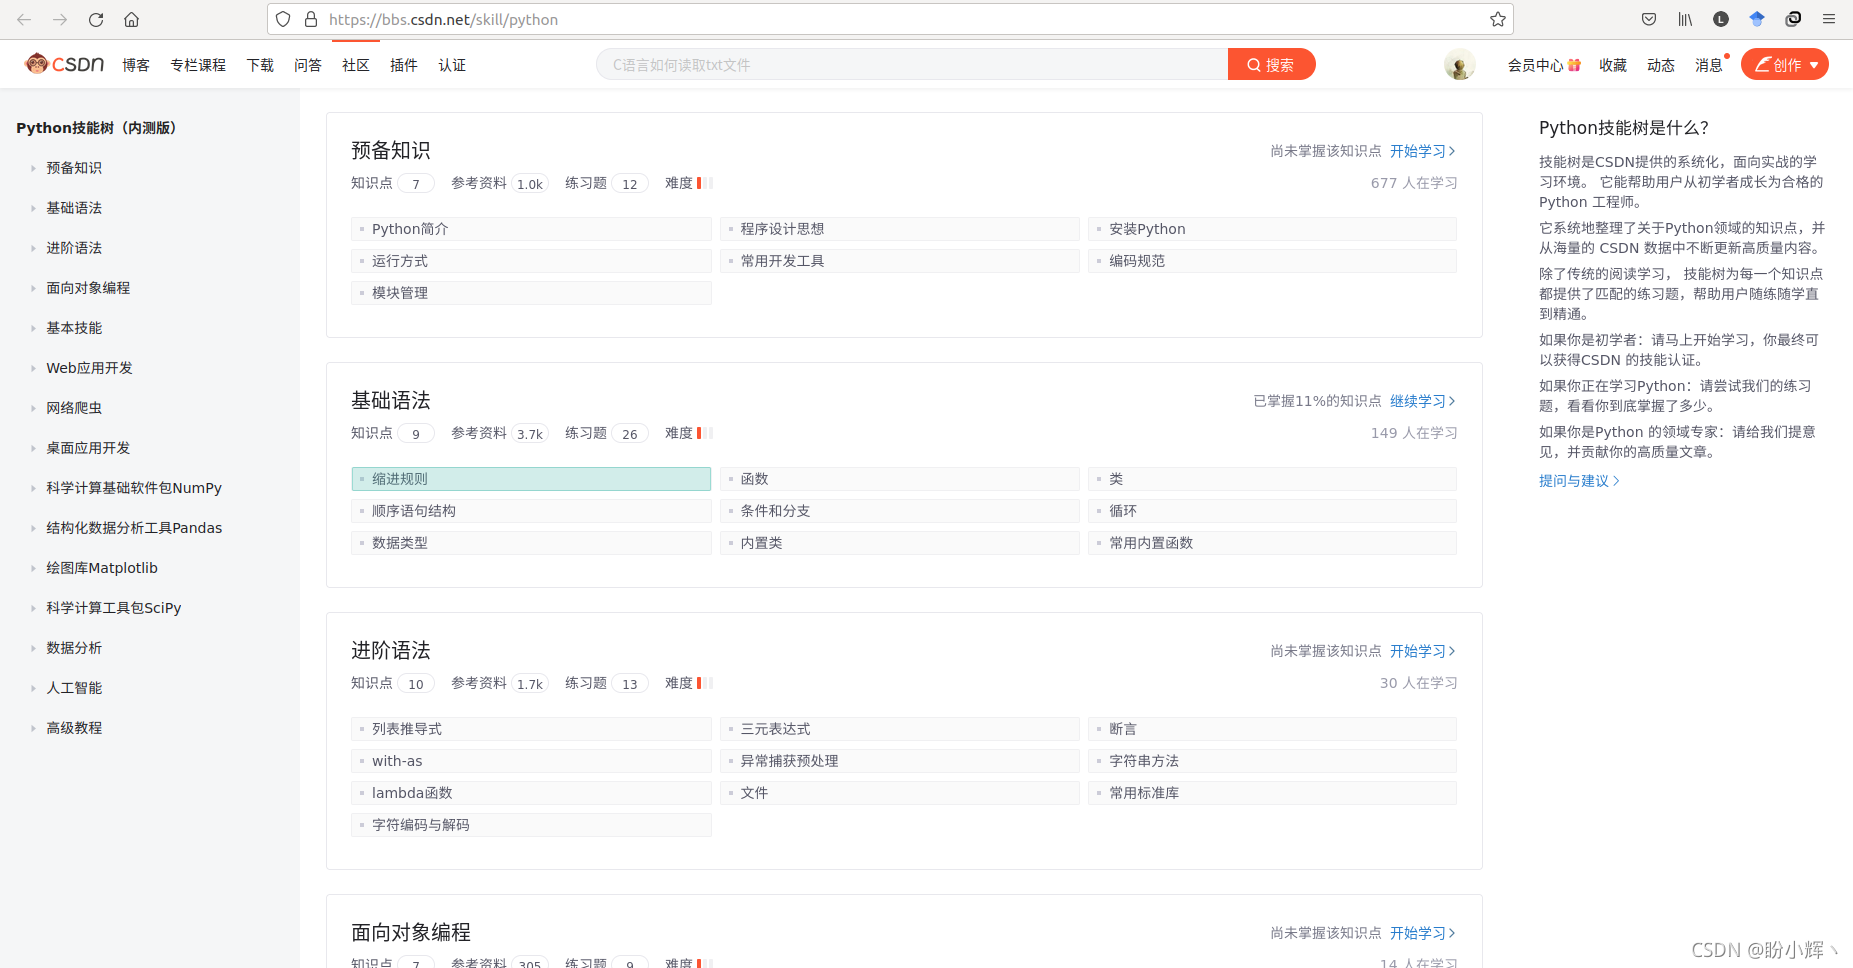Click the 搜索 search button
1853x968 pixels.
pyautogui.click(x=1271, y=65)
